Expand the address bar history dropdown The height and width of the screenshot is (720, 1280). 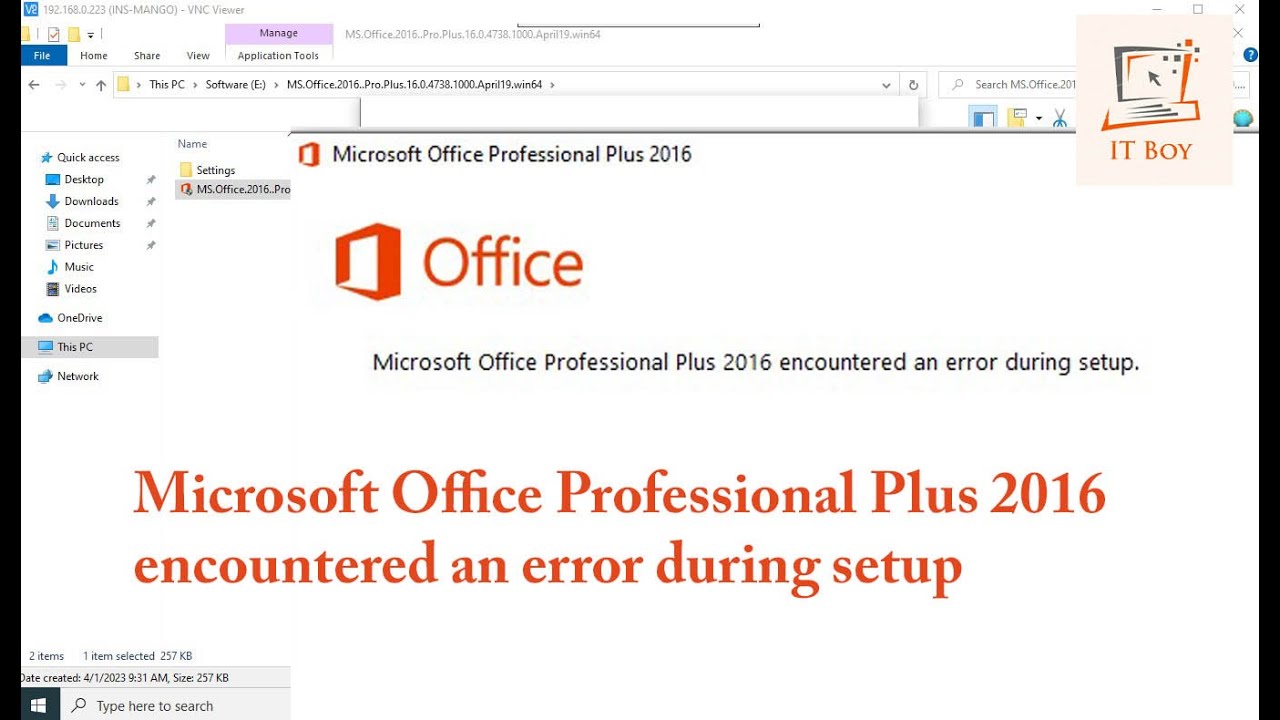(886, 85)
